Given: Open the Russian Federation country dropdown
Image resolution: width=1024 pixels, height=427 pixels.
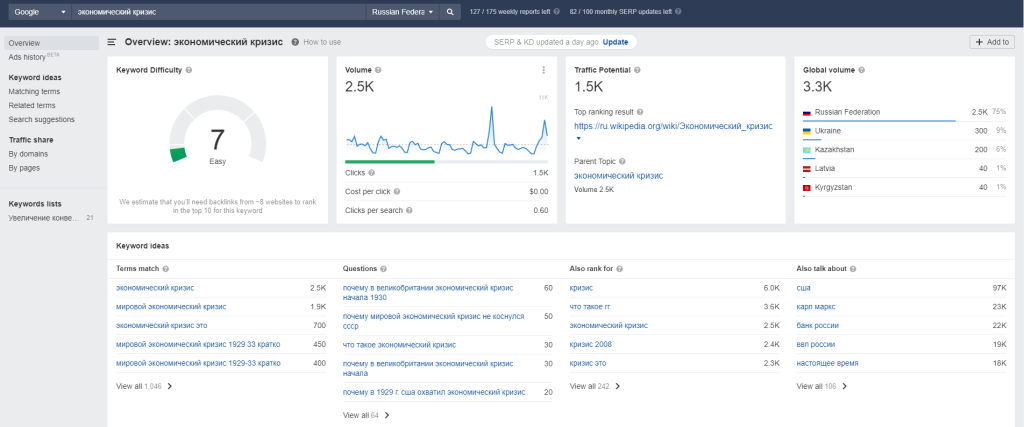Looking at the screenshot, I should [x=402, y=12].
